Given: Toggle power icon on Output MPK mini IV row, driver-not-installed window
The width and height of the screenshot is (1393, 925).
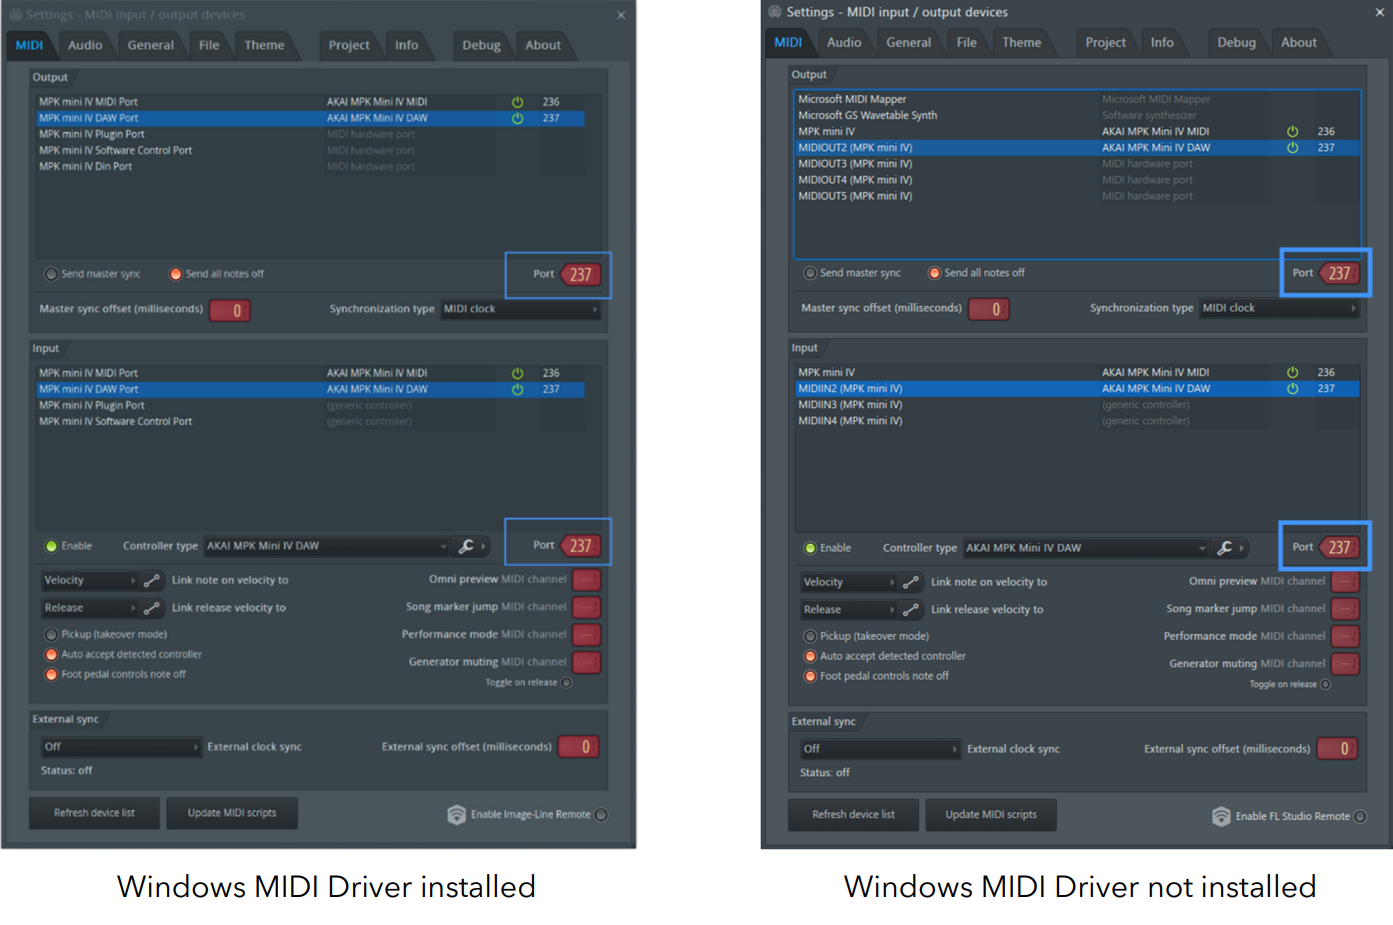Looking at the screenshot, I should tap(1292, 131).
